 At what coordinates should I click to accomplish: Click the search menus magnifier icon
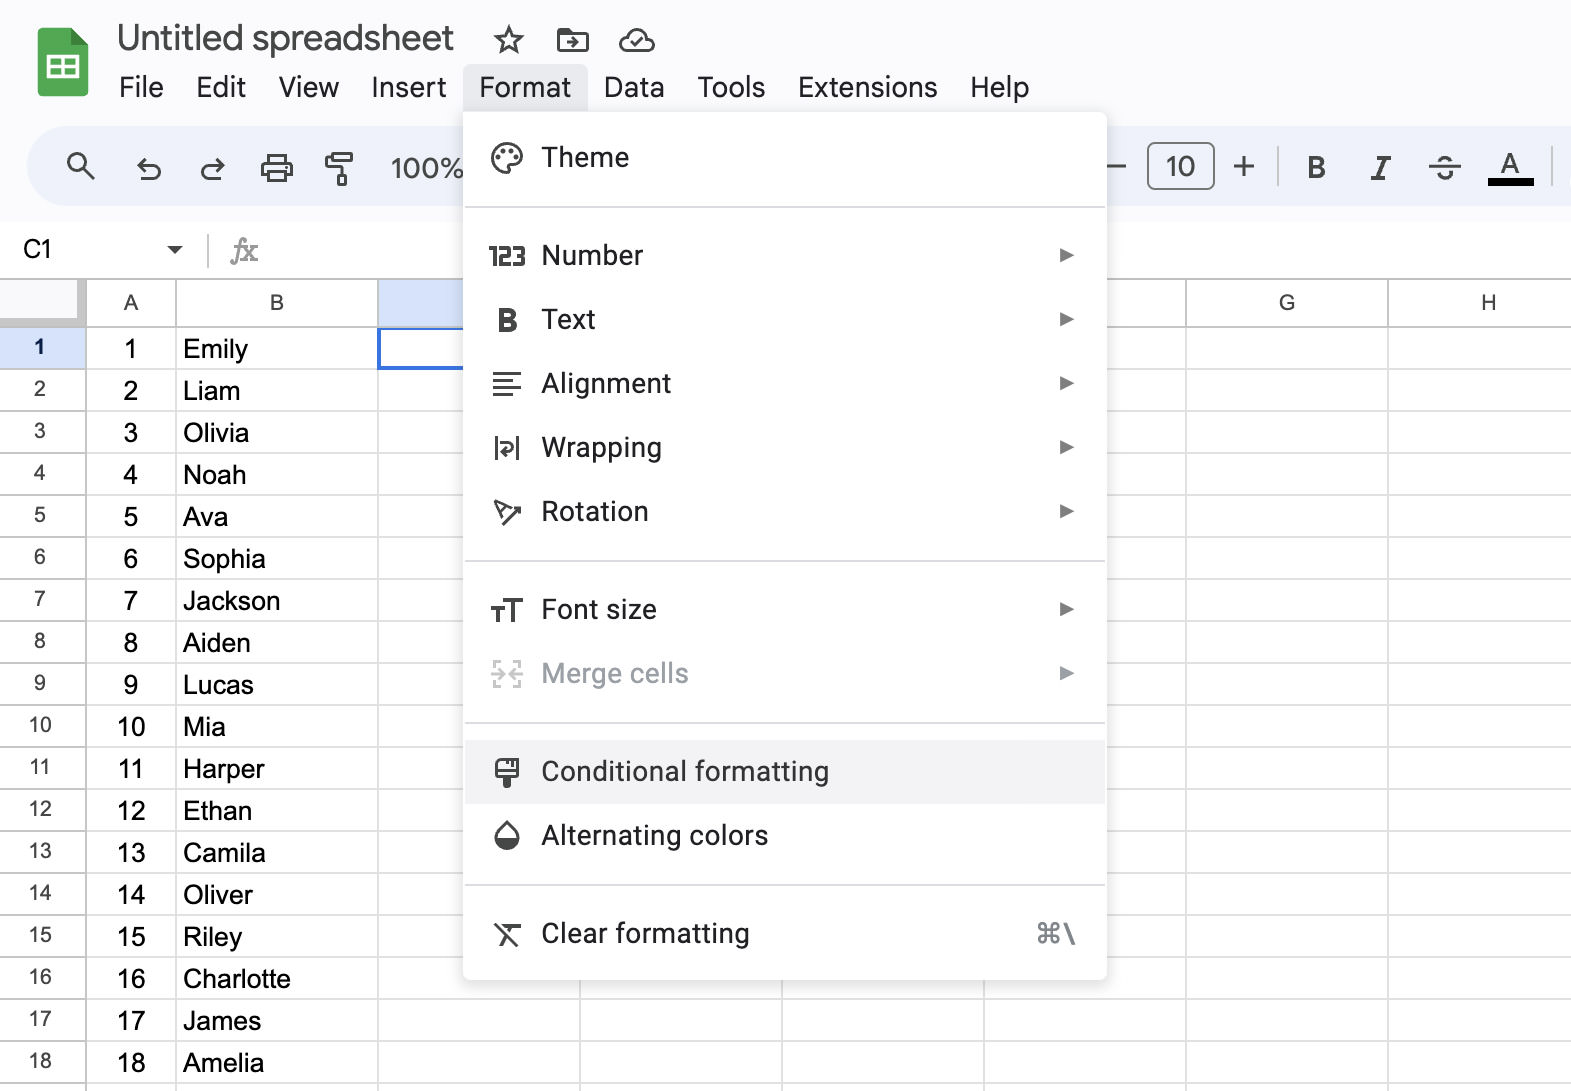[81, 167]
